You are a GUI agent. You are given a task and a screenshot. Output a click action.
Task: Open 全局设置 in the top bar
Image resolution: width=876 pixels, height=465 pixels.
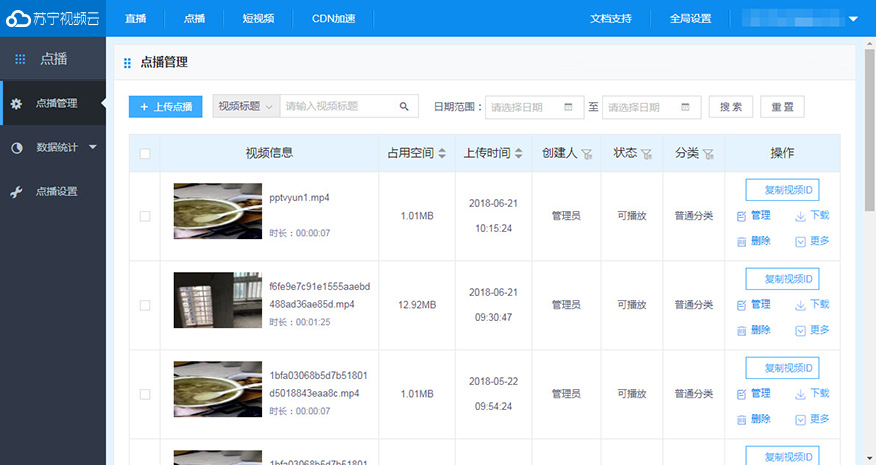click(691, 18)
